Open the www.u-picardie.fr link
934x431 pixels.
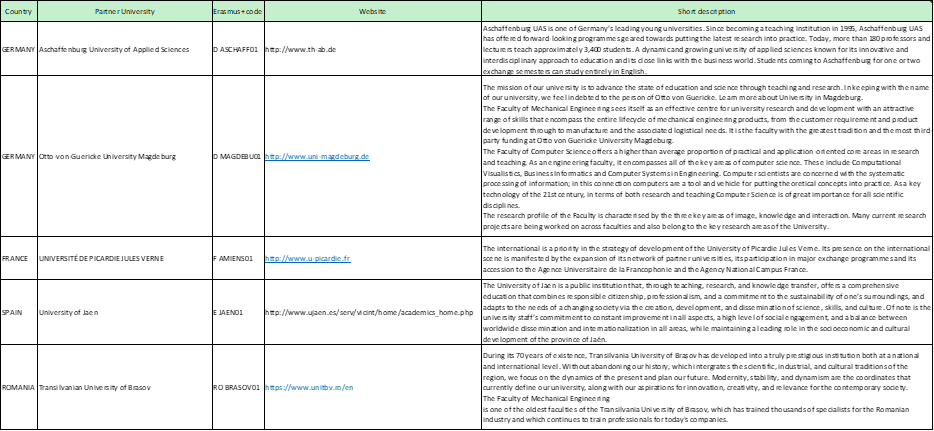click(307, 258)
